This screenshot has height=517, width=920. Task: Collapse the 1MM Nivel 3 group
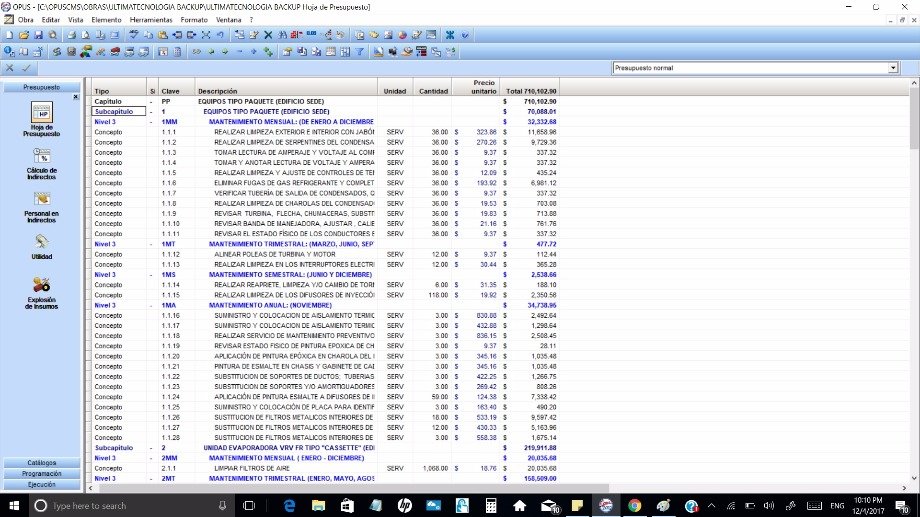click(152, 122)
